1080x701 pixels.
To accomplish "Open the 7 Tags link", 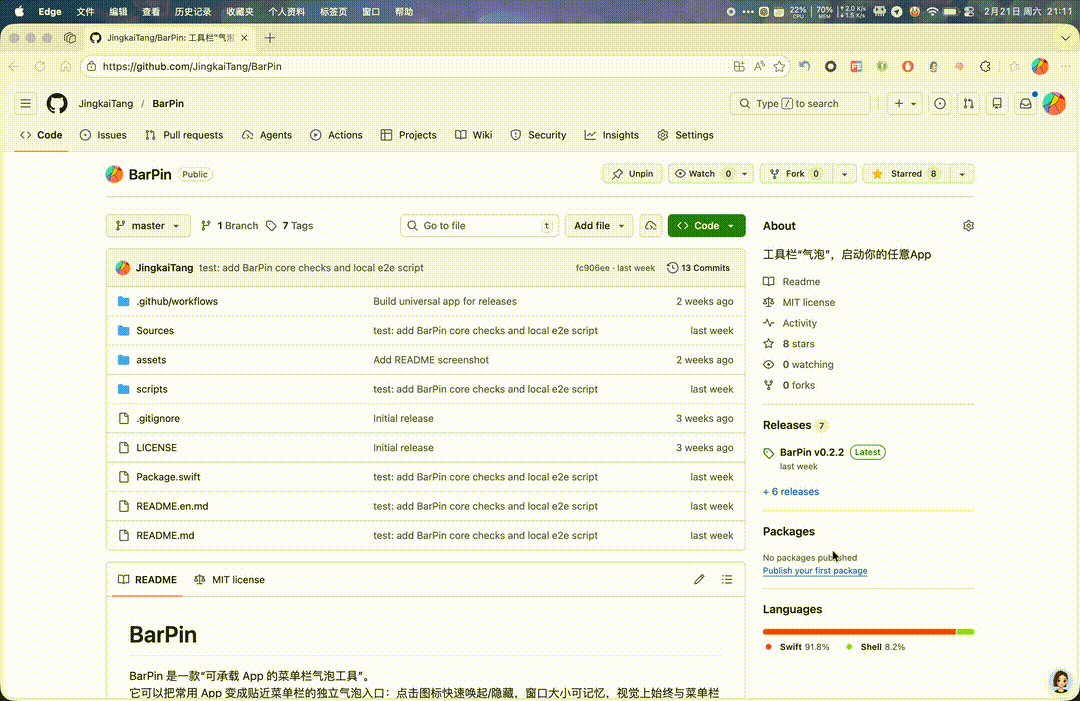I will click(289, 226).
